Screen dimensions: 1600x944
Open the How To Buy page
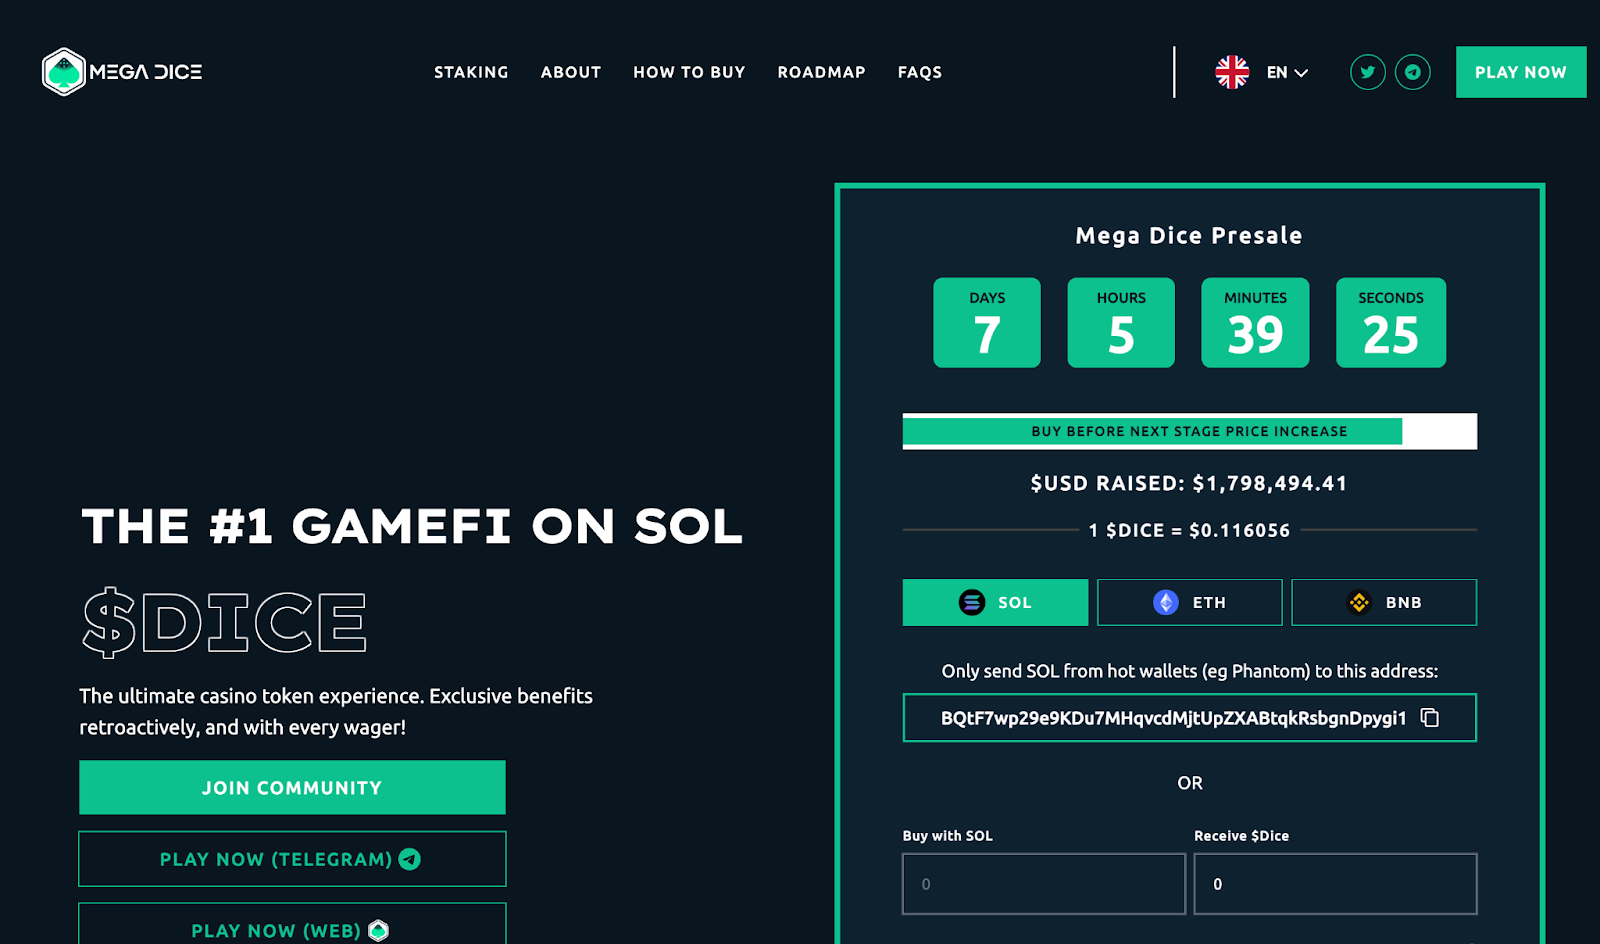[x=689, y=72]
